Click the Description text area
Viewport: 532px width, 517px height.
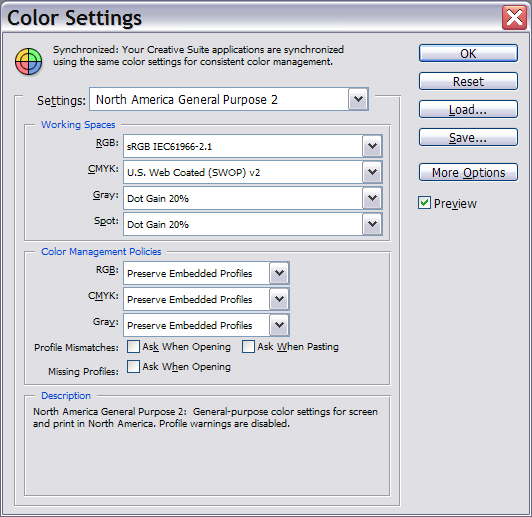[x=207, y=447]
